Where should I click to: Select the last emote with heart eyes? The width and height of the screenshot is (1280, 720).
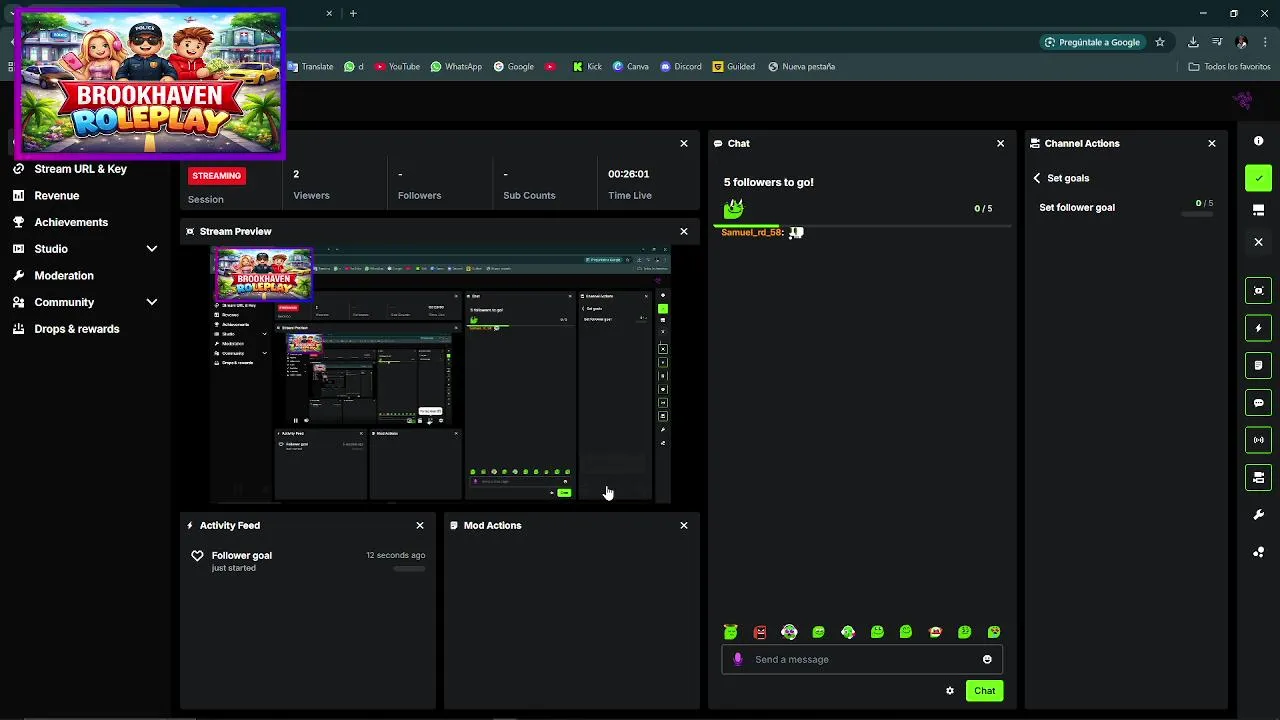pos(994,632)
